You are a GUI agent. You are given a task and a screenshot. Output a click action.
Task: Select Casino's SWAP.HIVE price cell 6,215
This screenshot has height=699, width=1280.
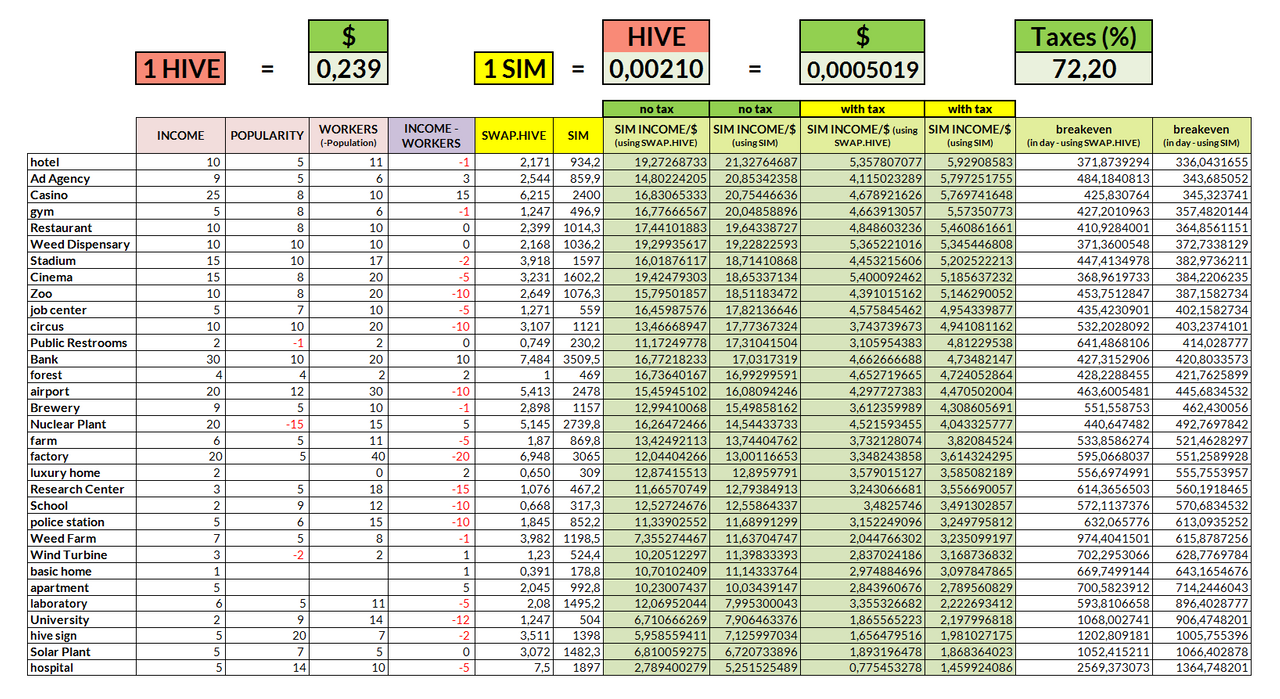pyautogui.click(x=514, y=195)
